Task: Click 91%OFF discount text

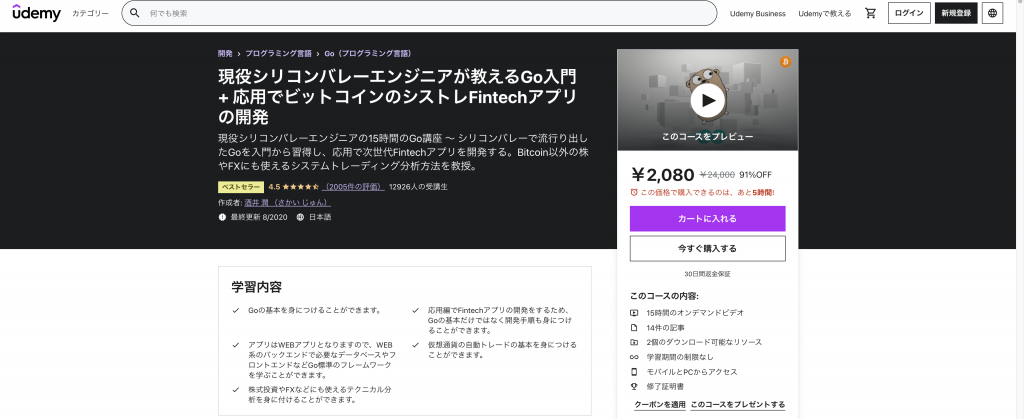Action: tap(756, 174)
